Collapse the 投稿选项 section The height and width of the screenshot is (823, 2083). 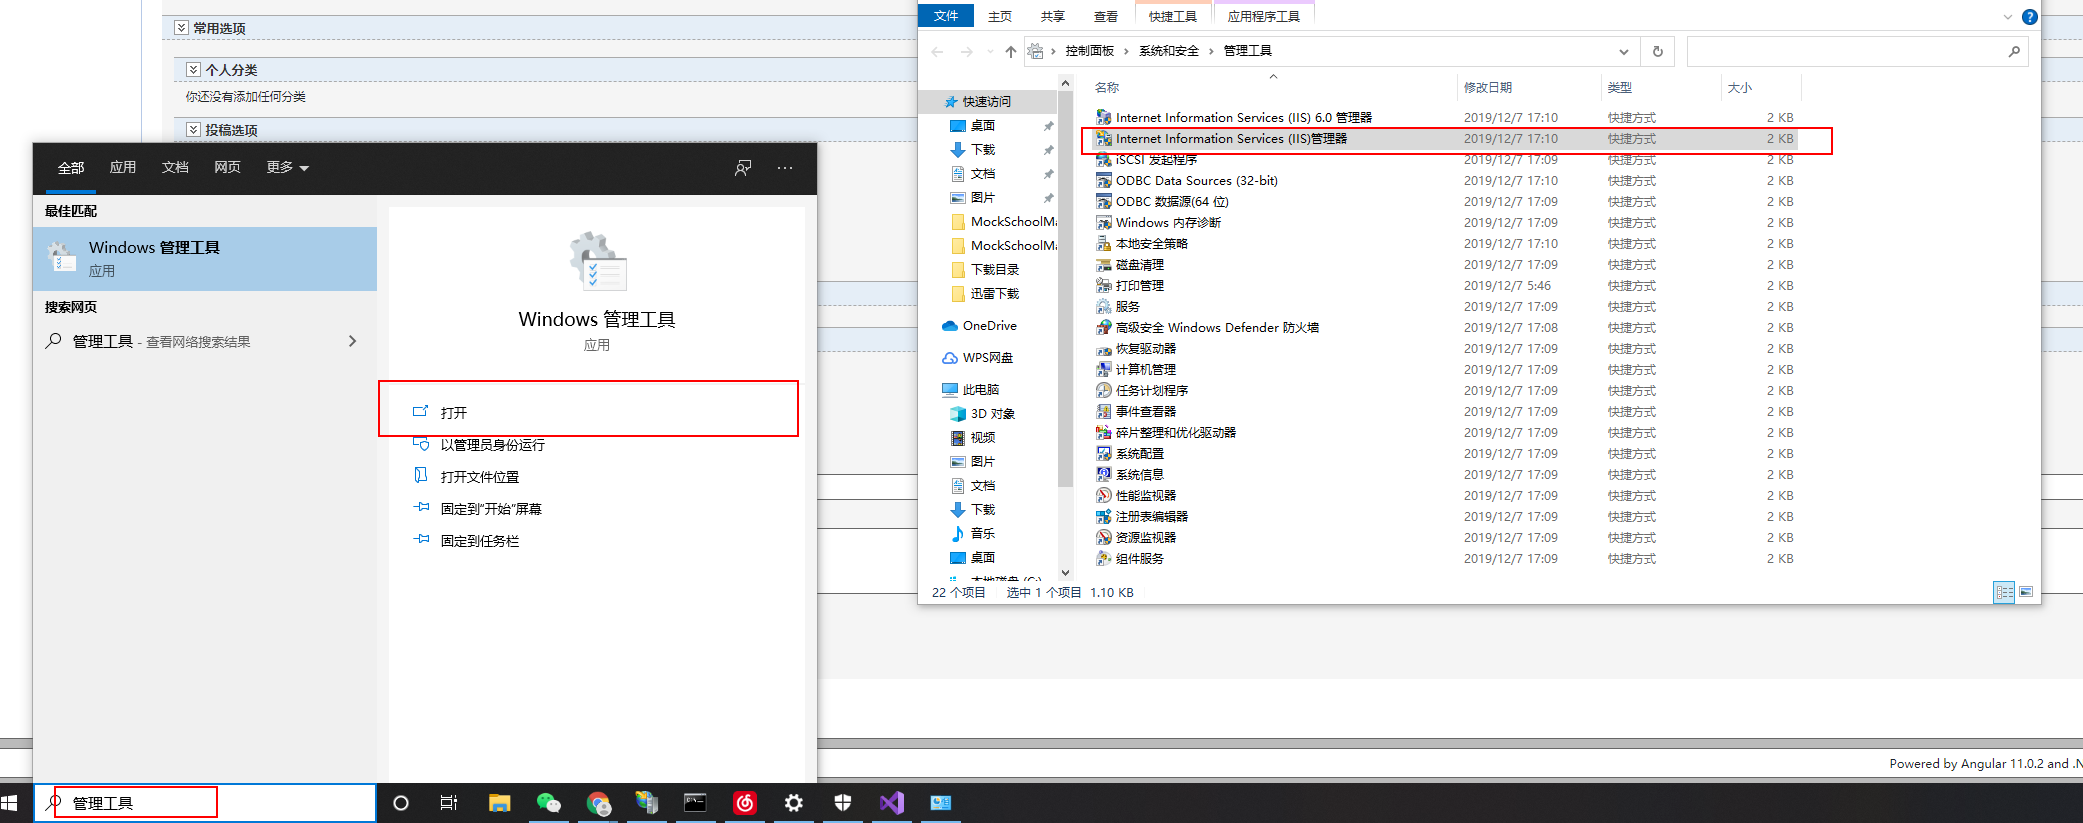tap(193, 129)
